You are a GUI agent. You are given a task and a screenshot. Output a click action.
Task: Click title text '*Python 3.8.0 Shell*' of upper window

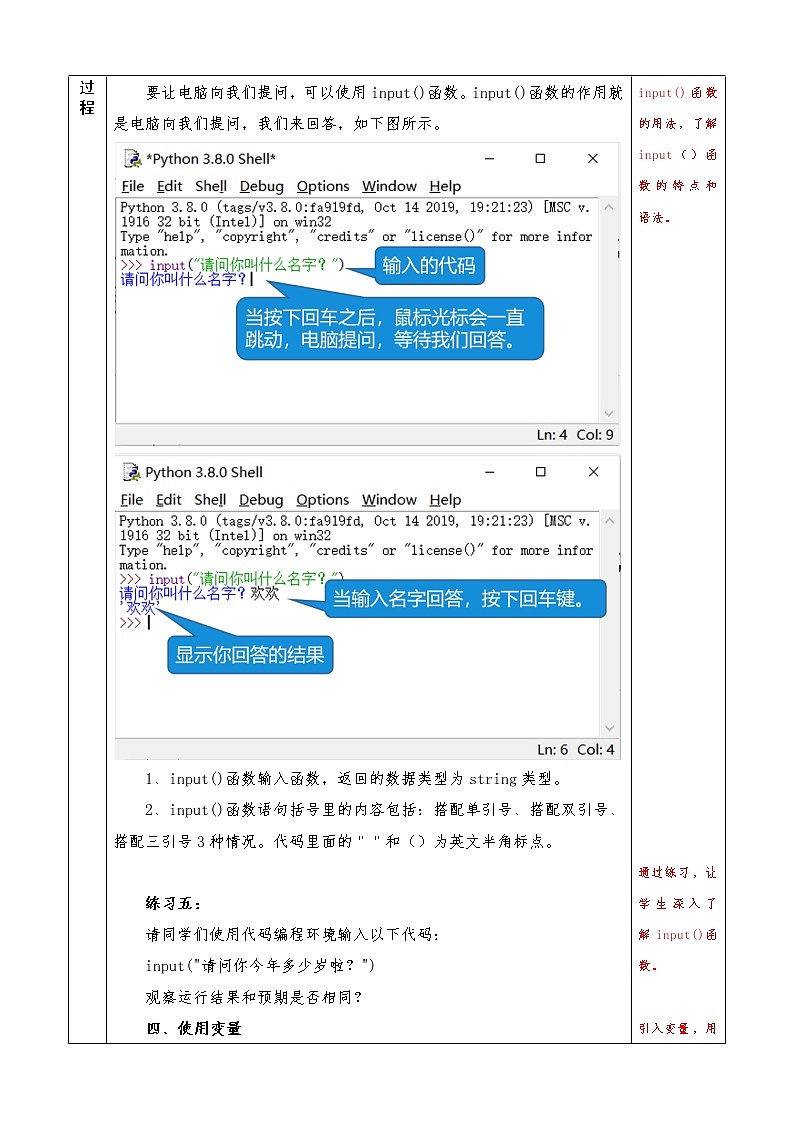[210, 158]
